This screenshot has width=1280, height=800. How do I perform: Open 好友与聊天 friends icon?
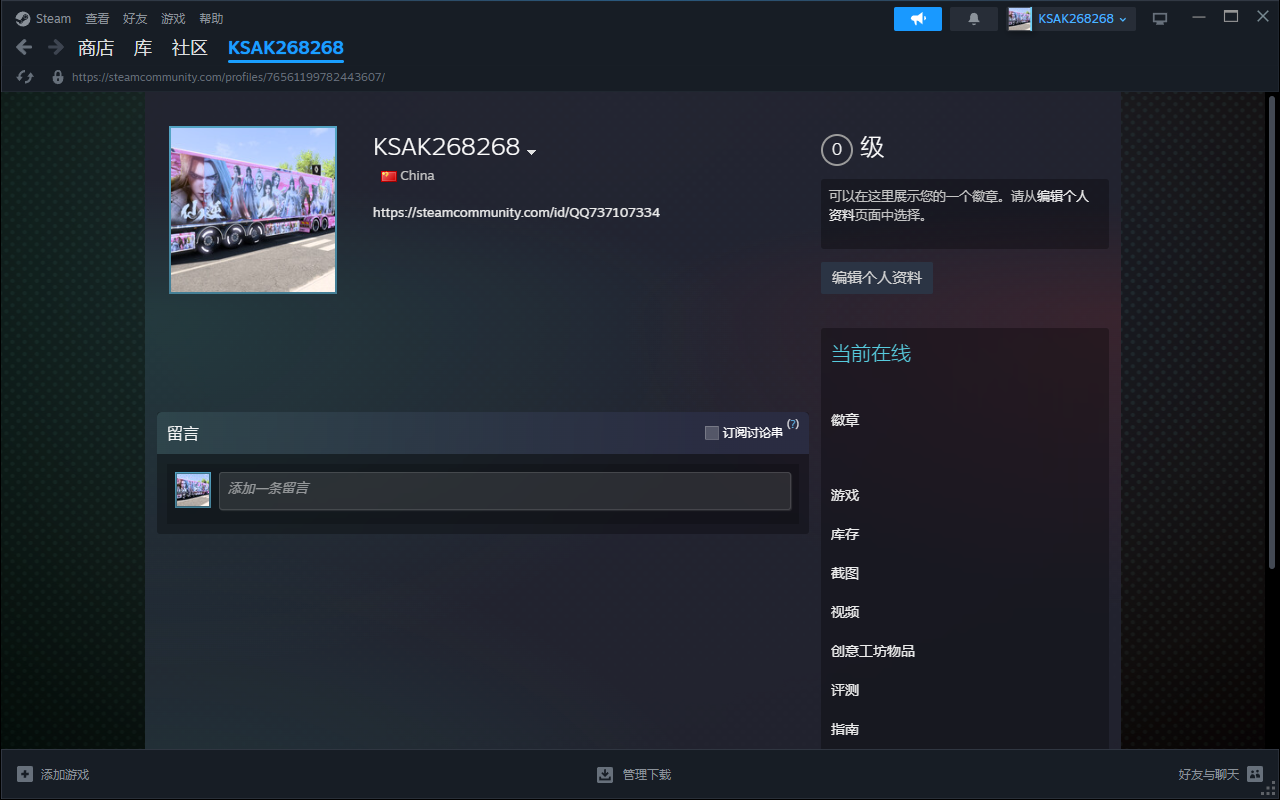click(x=1255, y=775)
